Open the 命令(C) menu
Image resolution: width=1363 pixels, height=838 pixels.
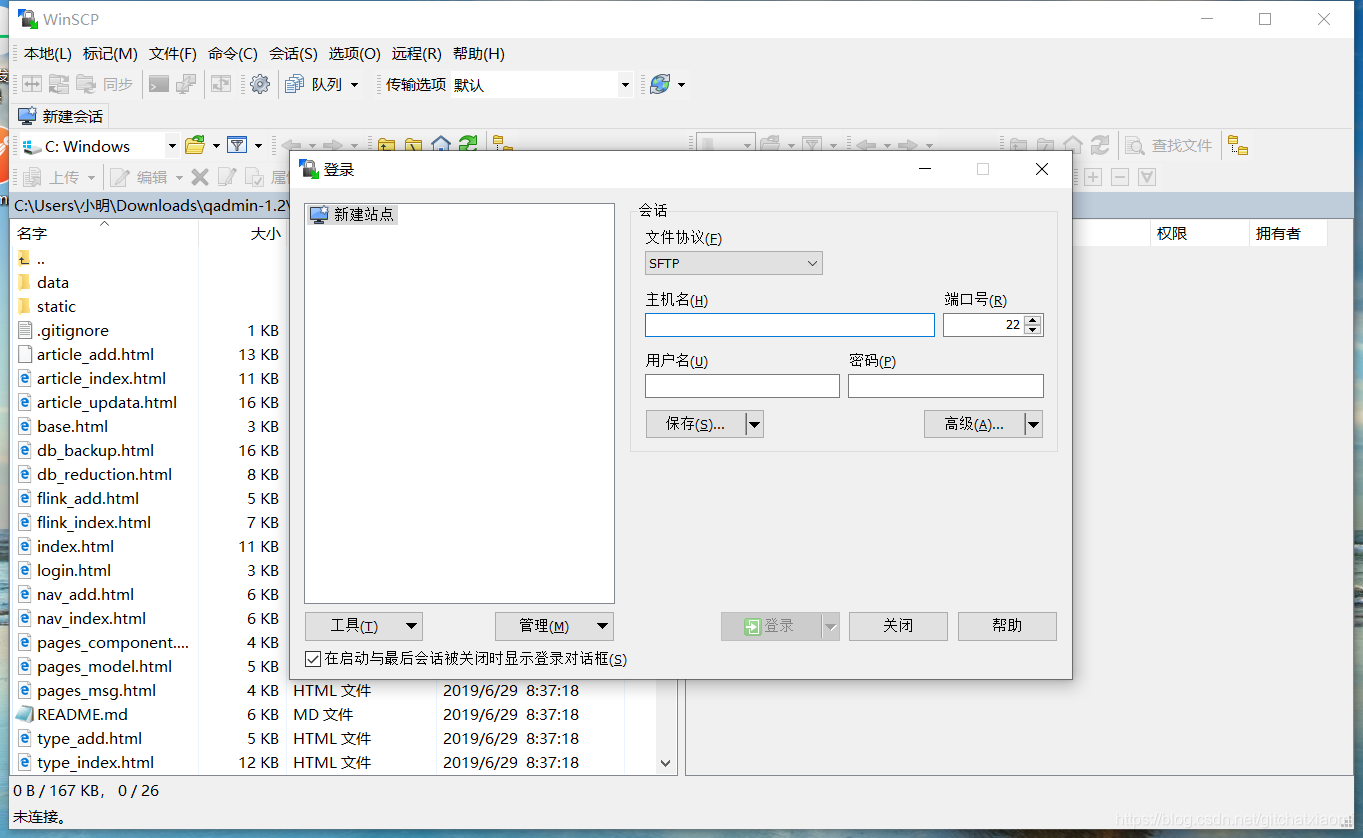[x=233, y=54]
